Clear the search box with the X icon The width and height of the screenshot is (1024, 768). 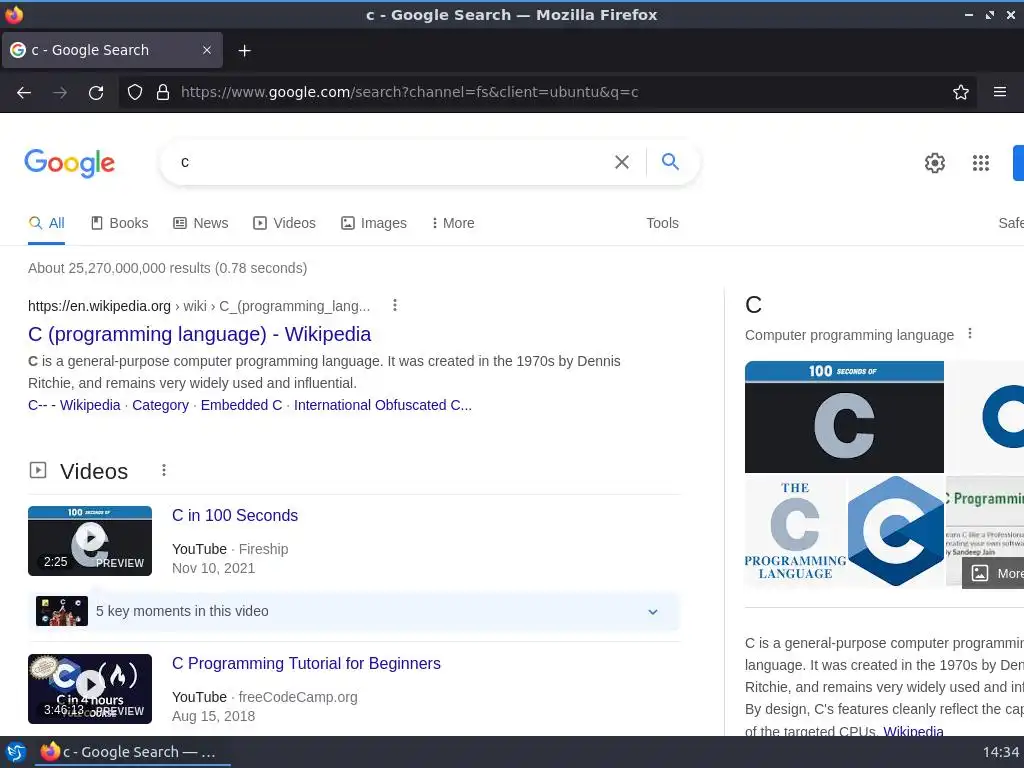[x=622, y=162]
